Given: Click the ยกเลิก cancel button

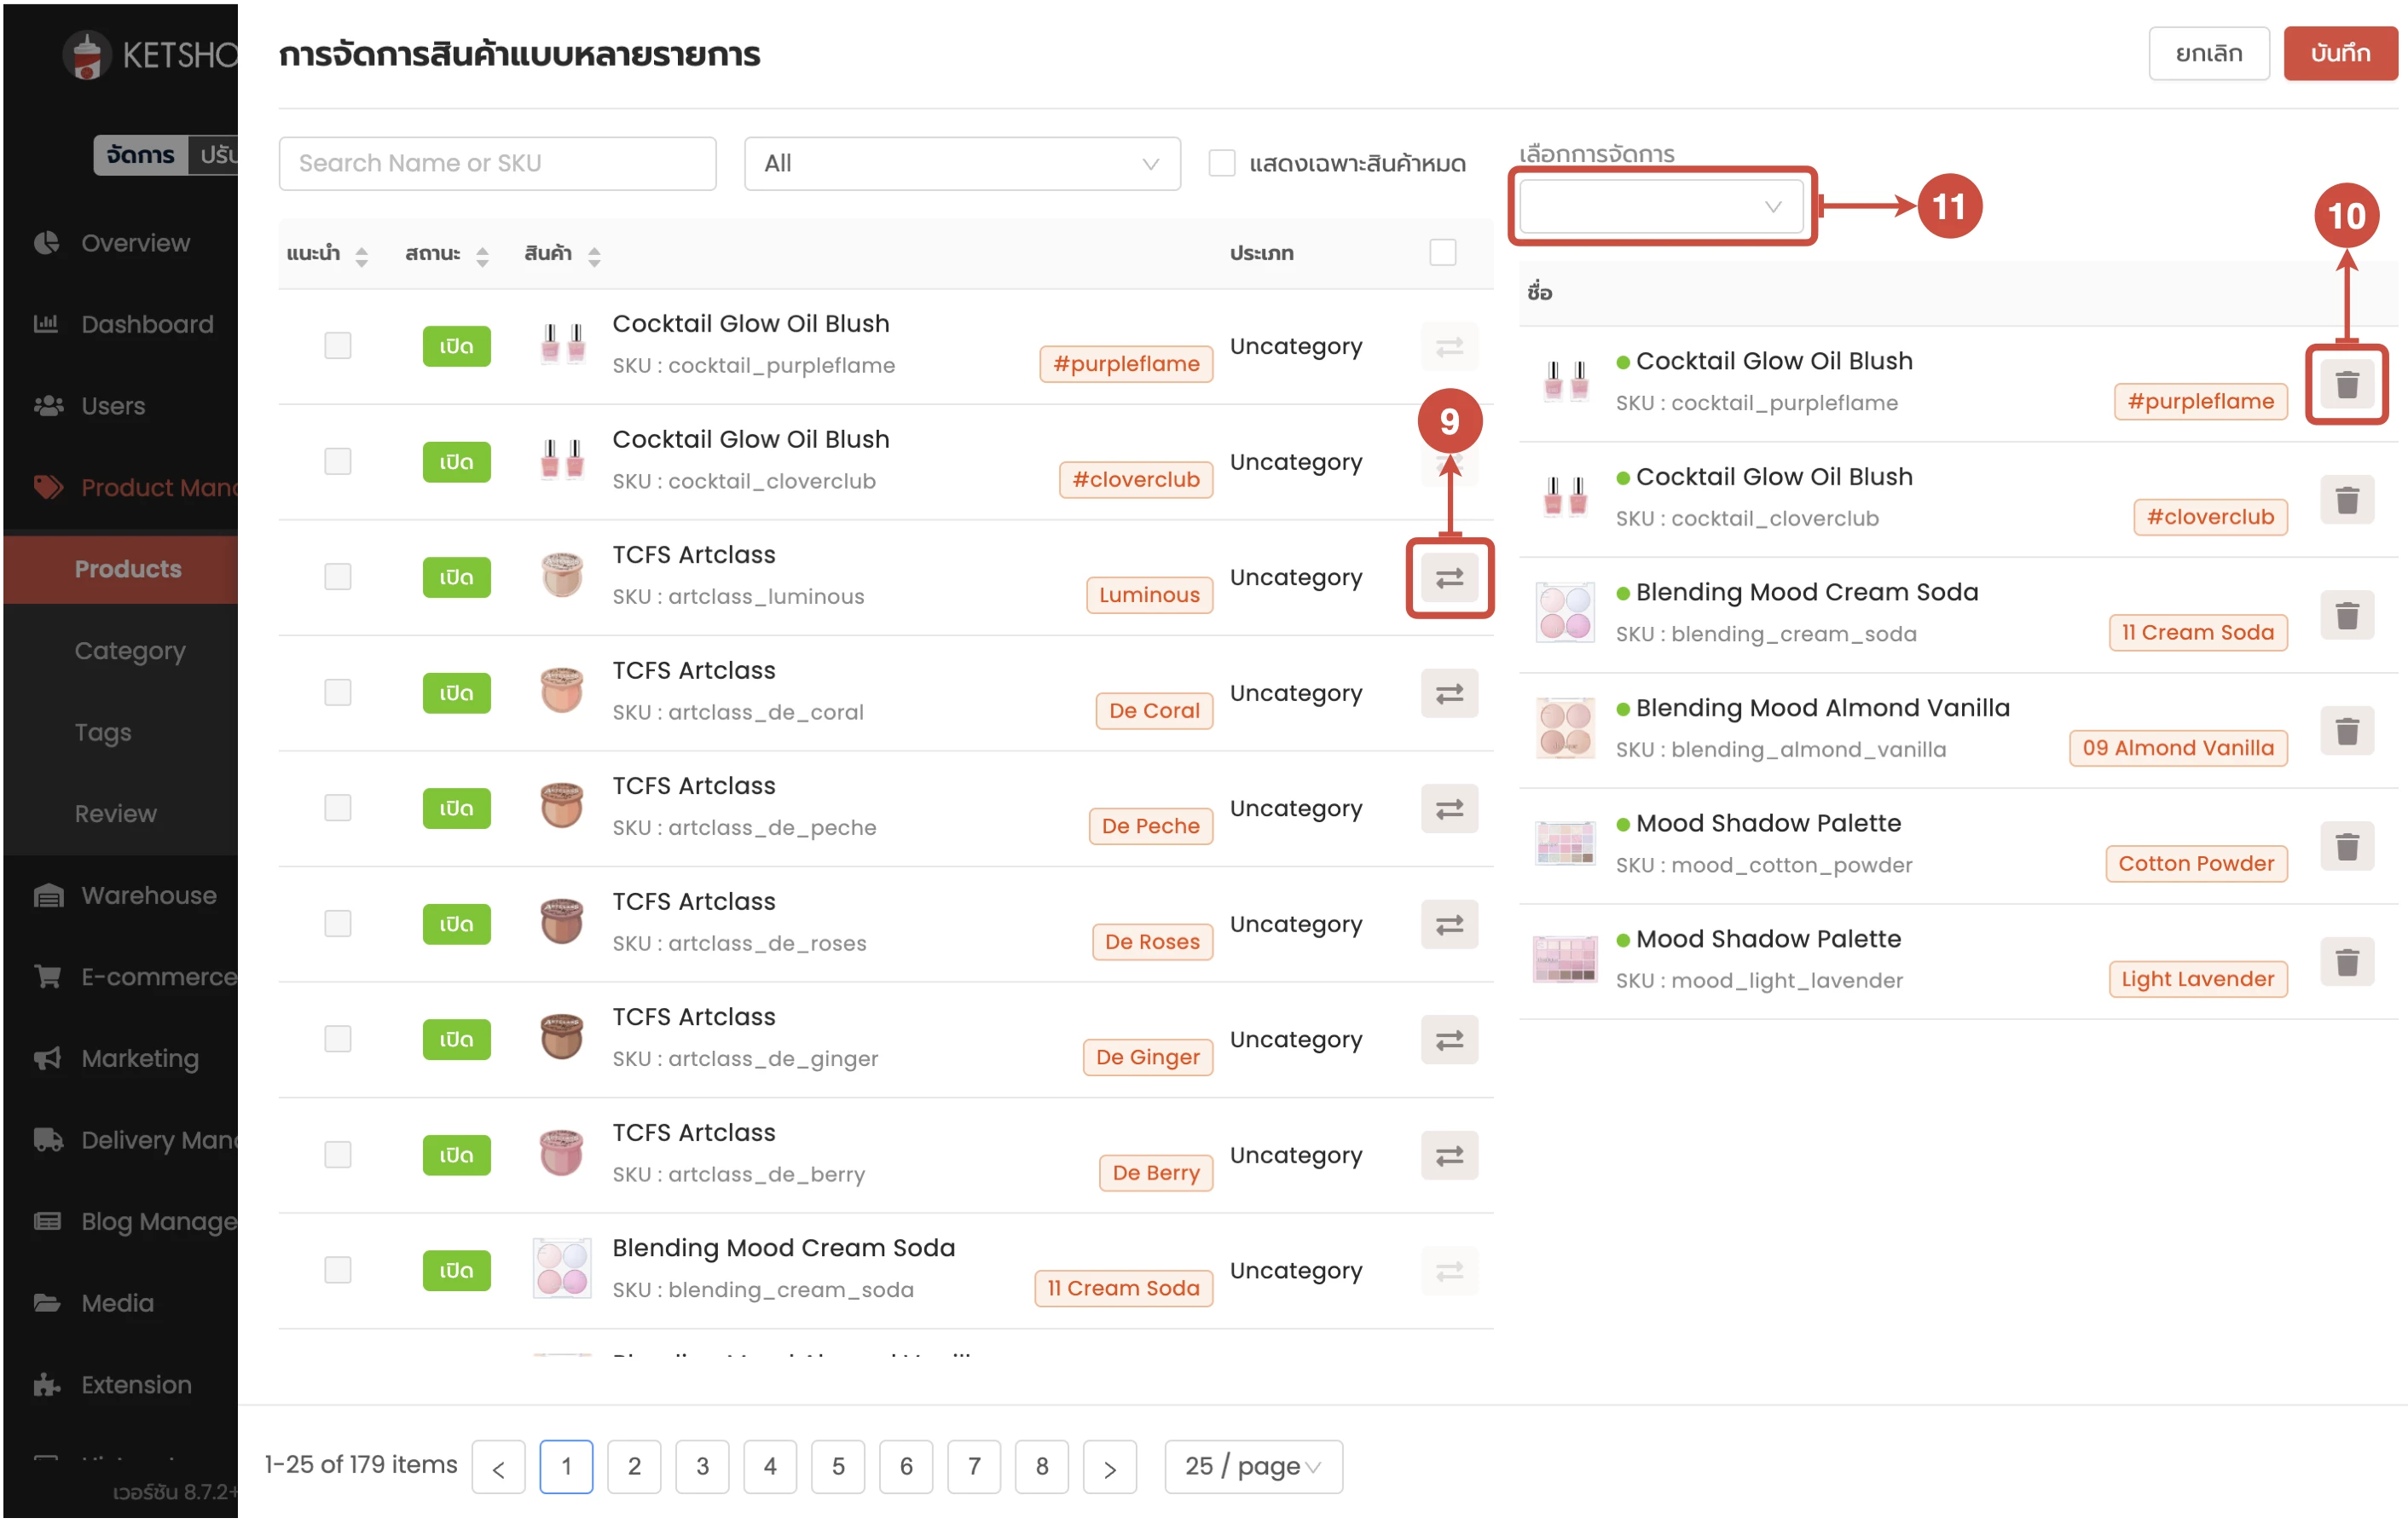Looking at the screenshot, I should [x=2209, y=53].
